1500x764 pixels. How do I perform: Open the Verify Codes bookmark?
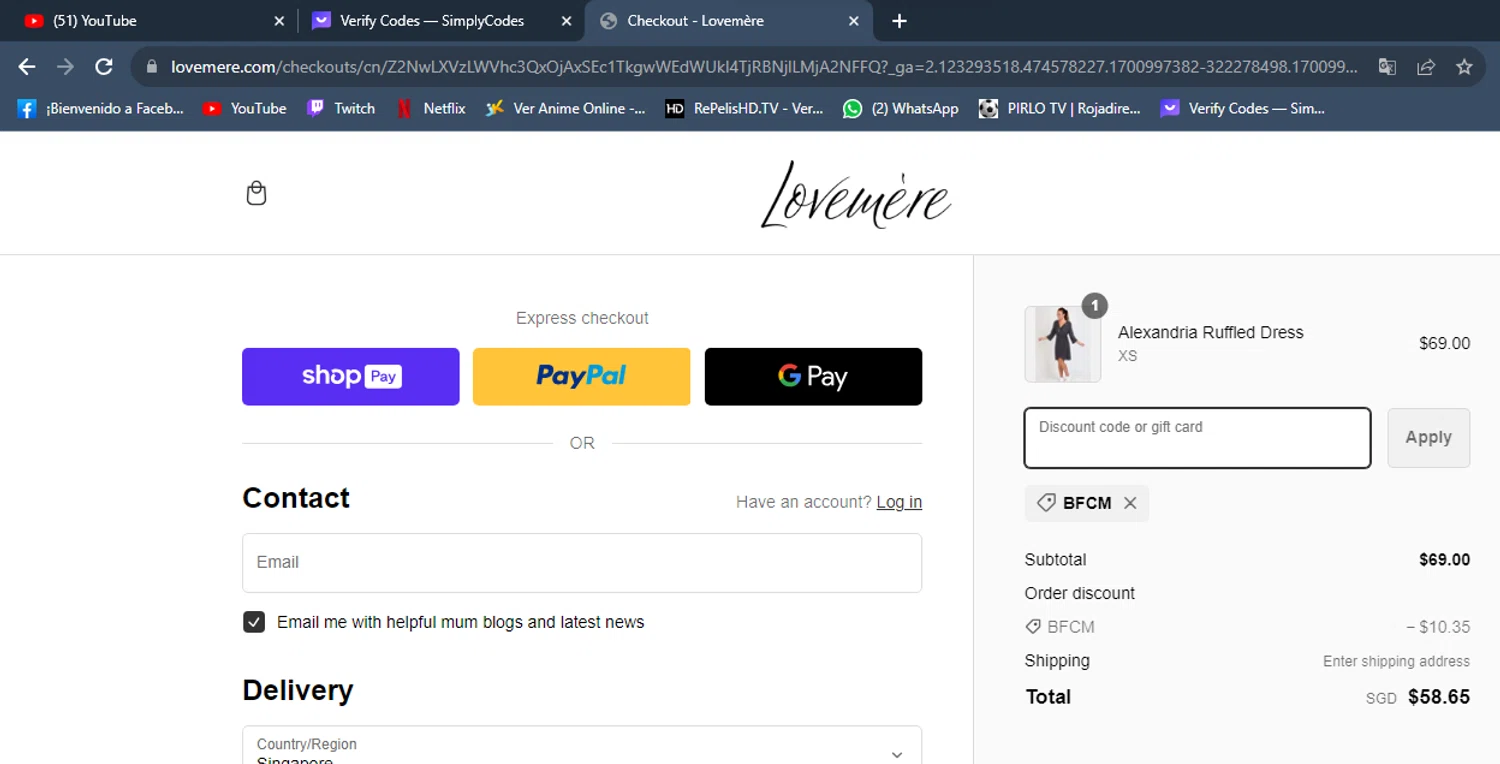point(1243,108)
